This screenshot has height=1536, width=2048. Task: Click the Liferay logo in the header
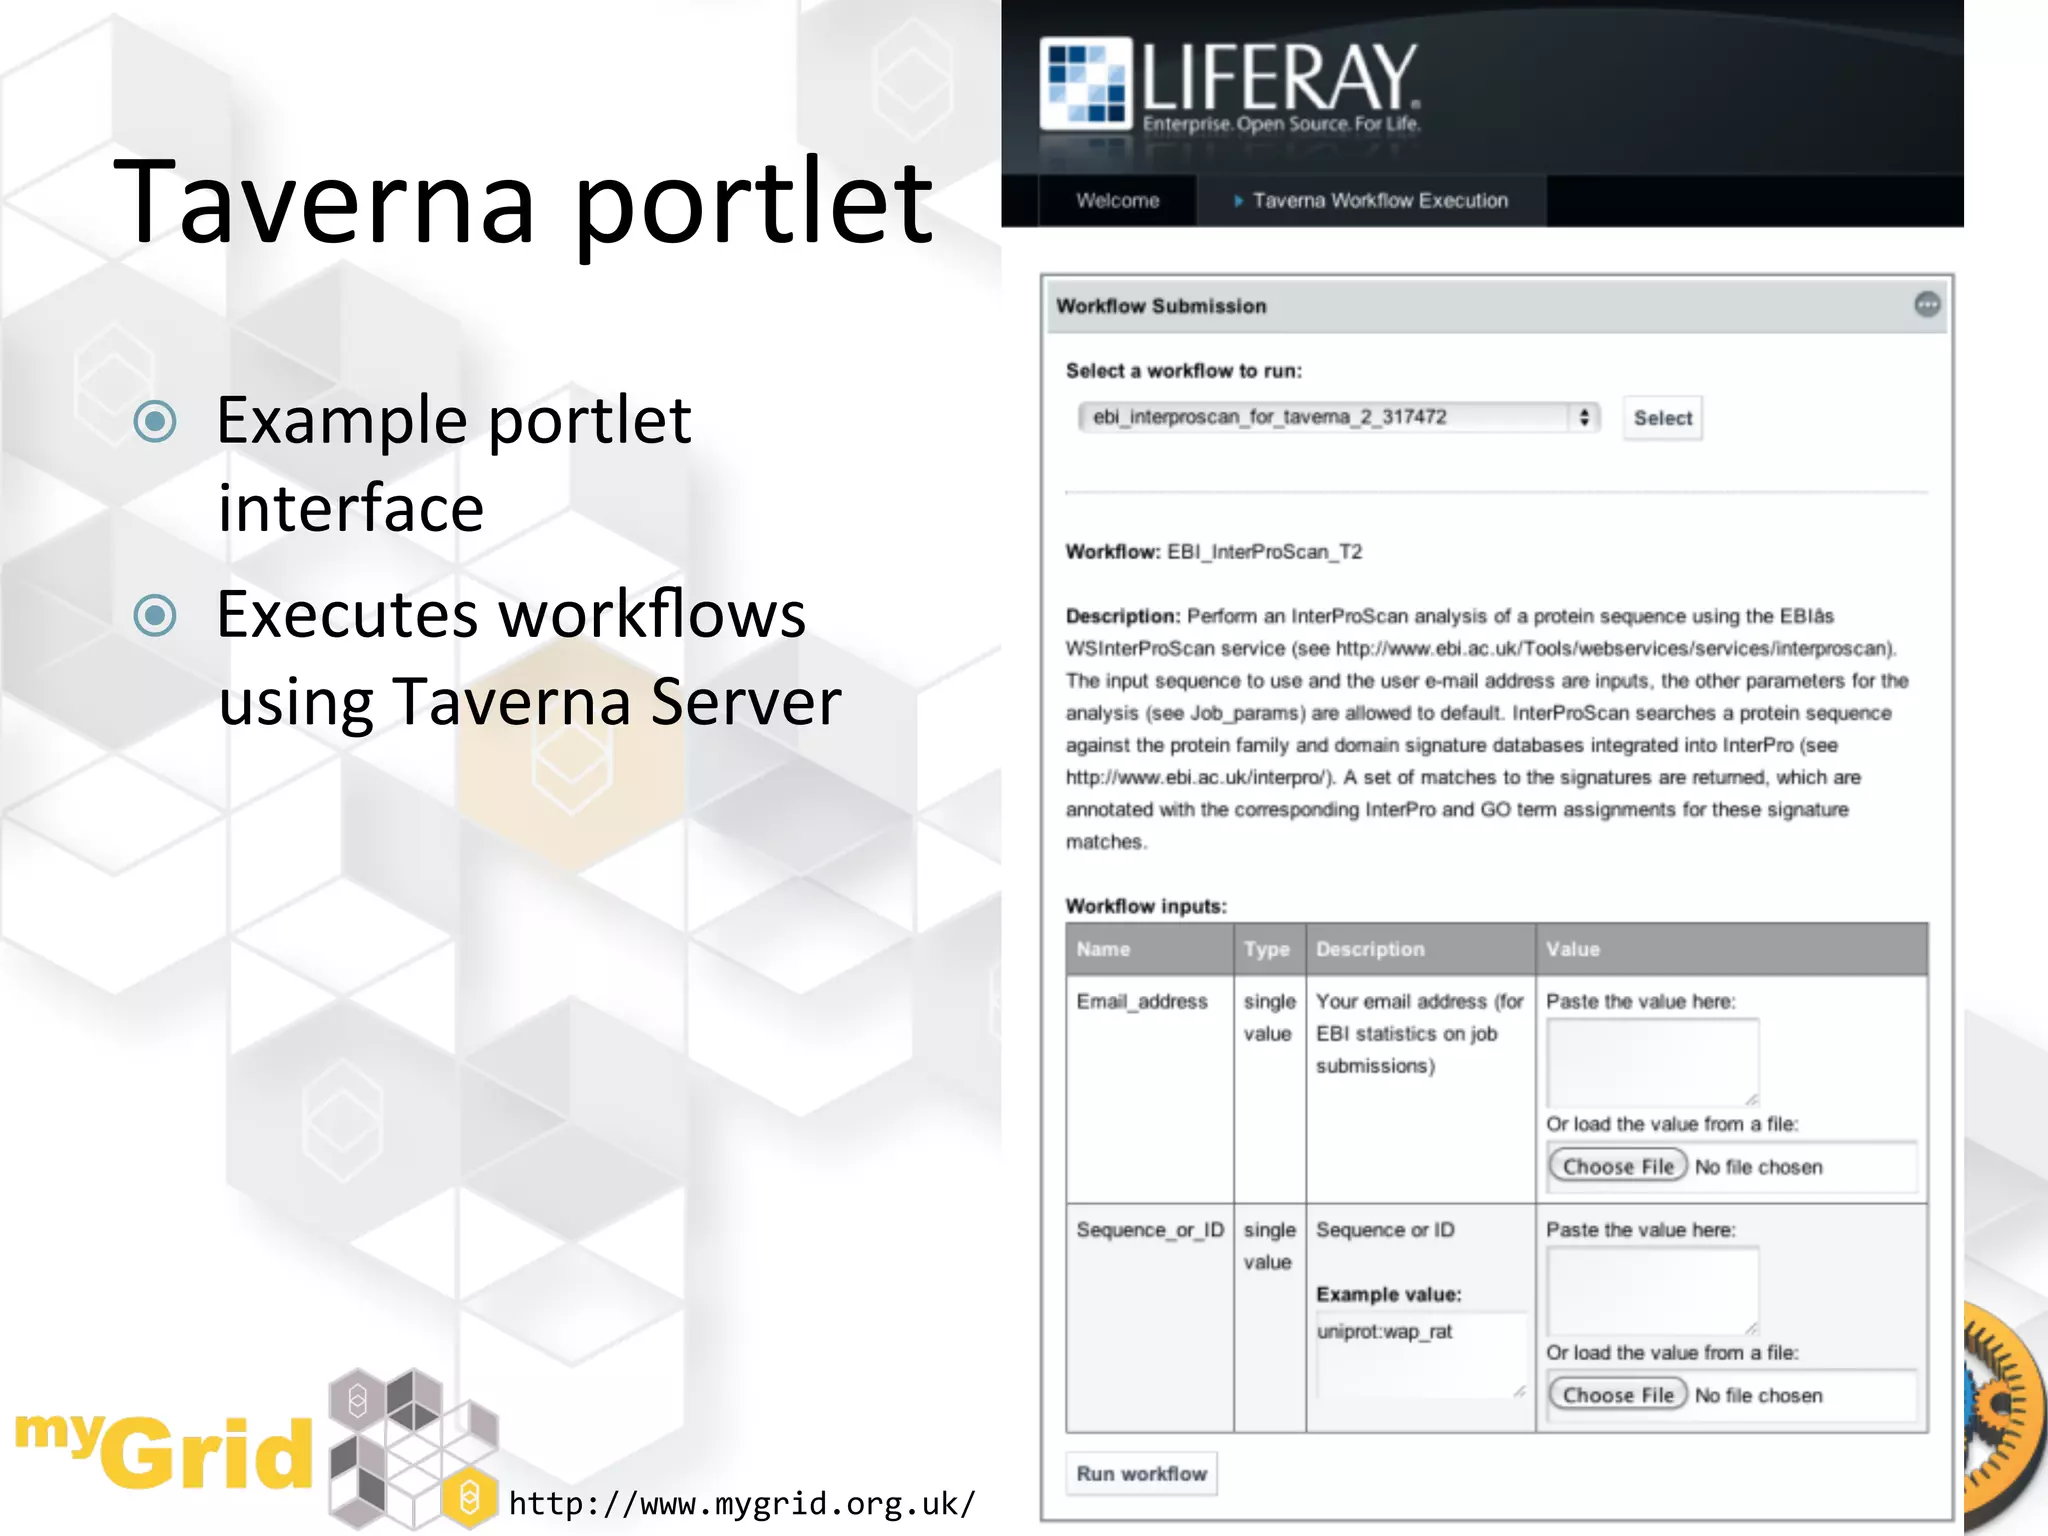point(1230,85)
